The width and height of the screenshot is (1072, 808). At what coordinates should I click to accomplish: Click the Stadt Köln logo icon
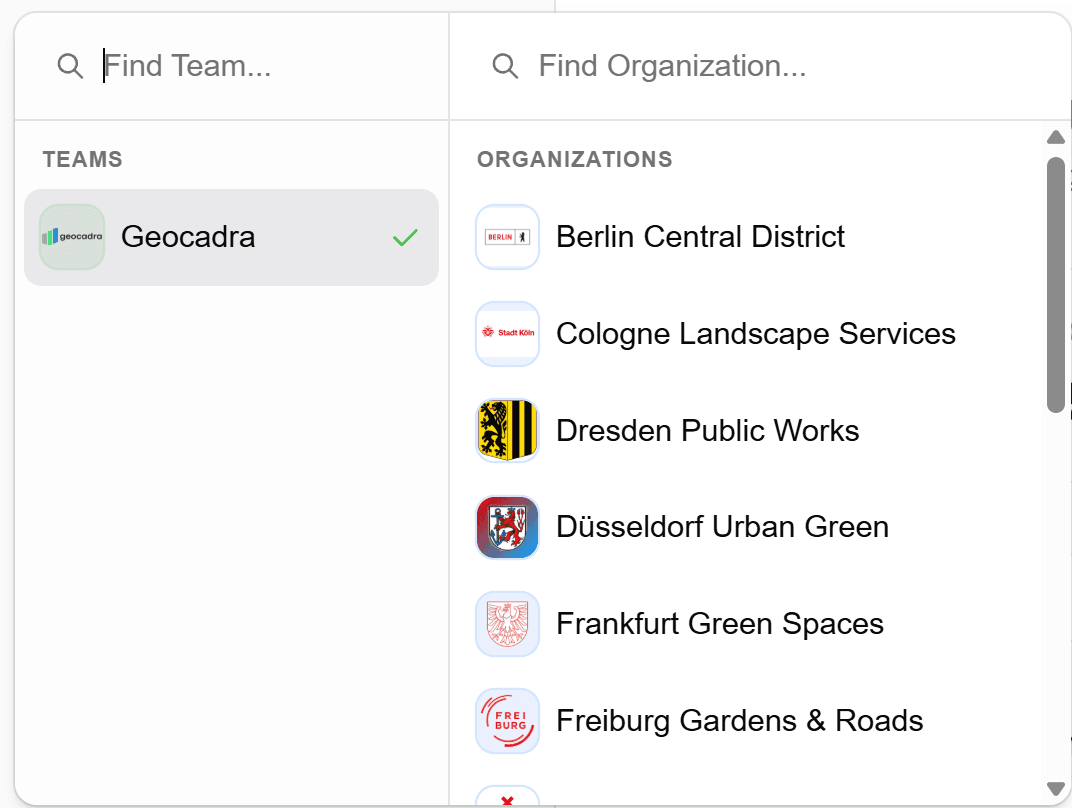pos(507,333)
